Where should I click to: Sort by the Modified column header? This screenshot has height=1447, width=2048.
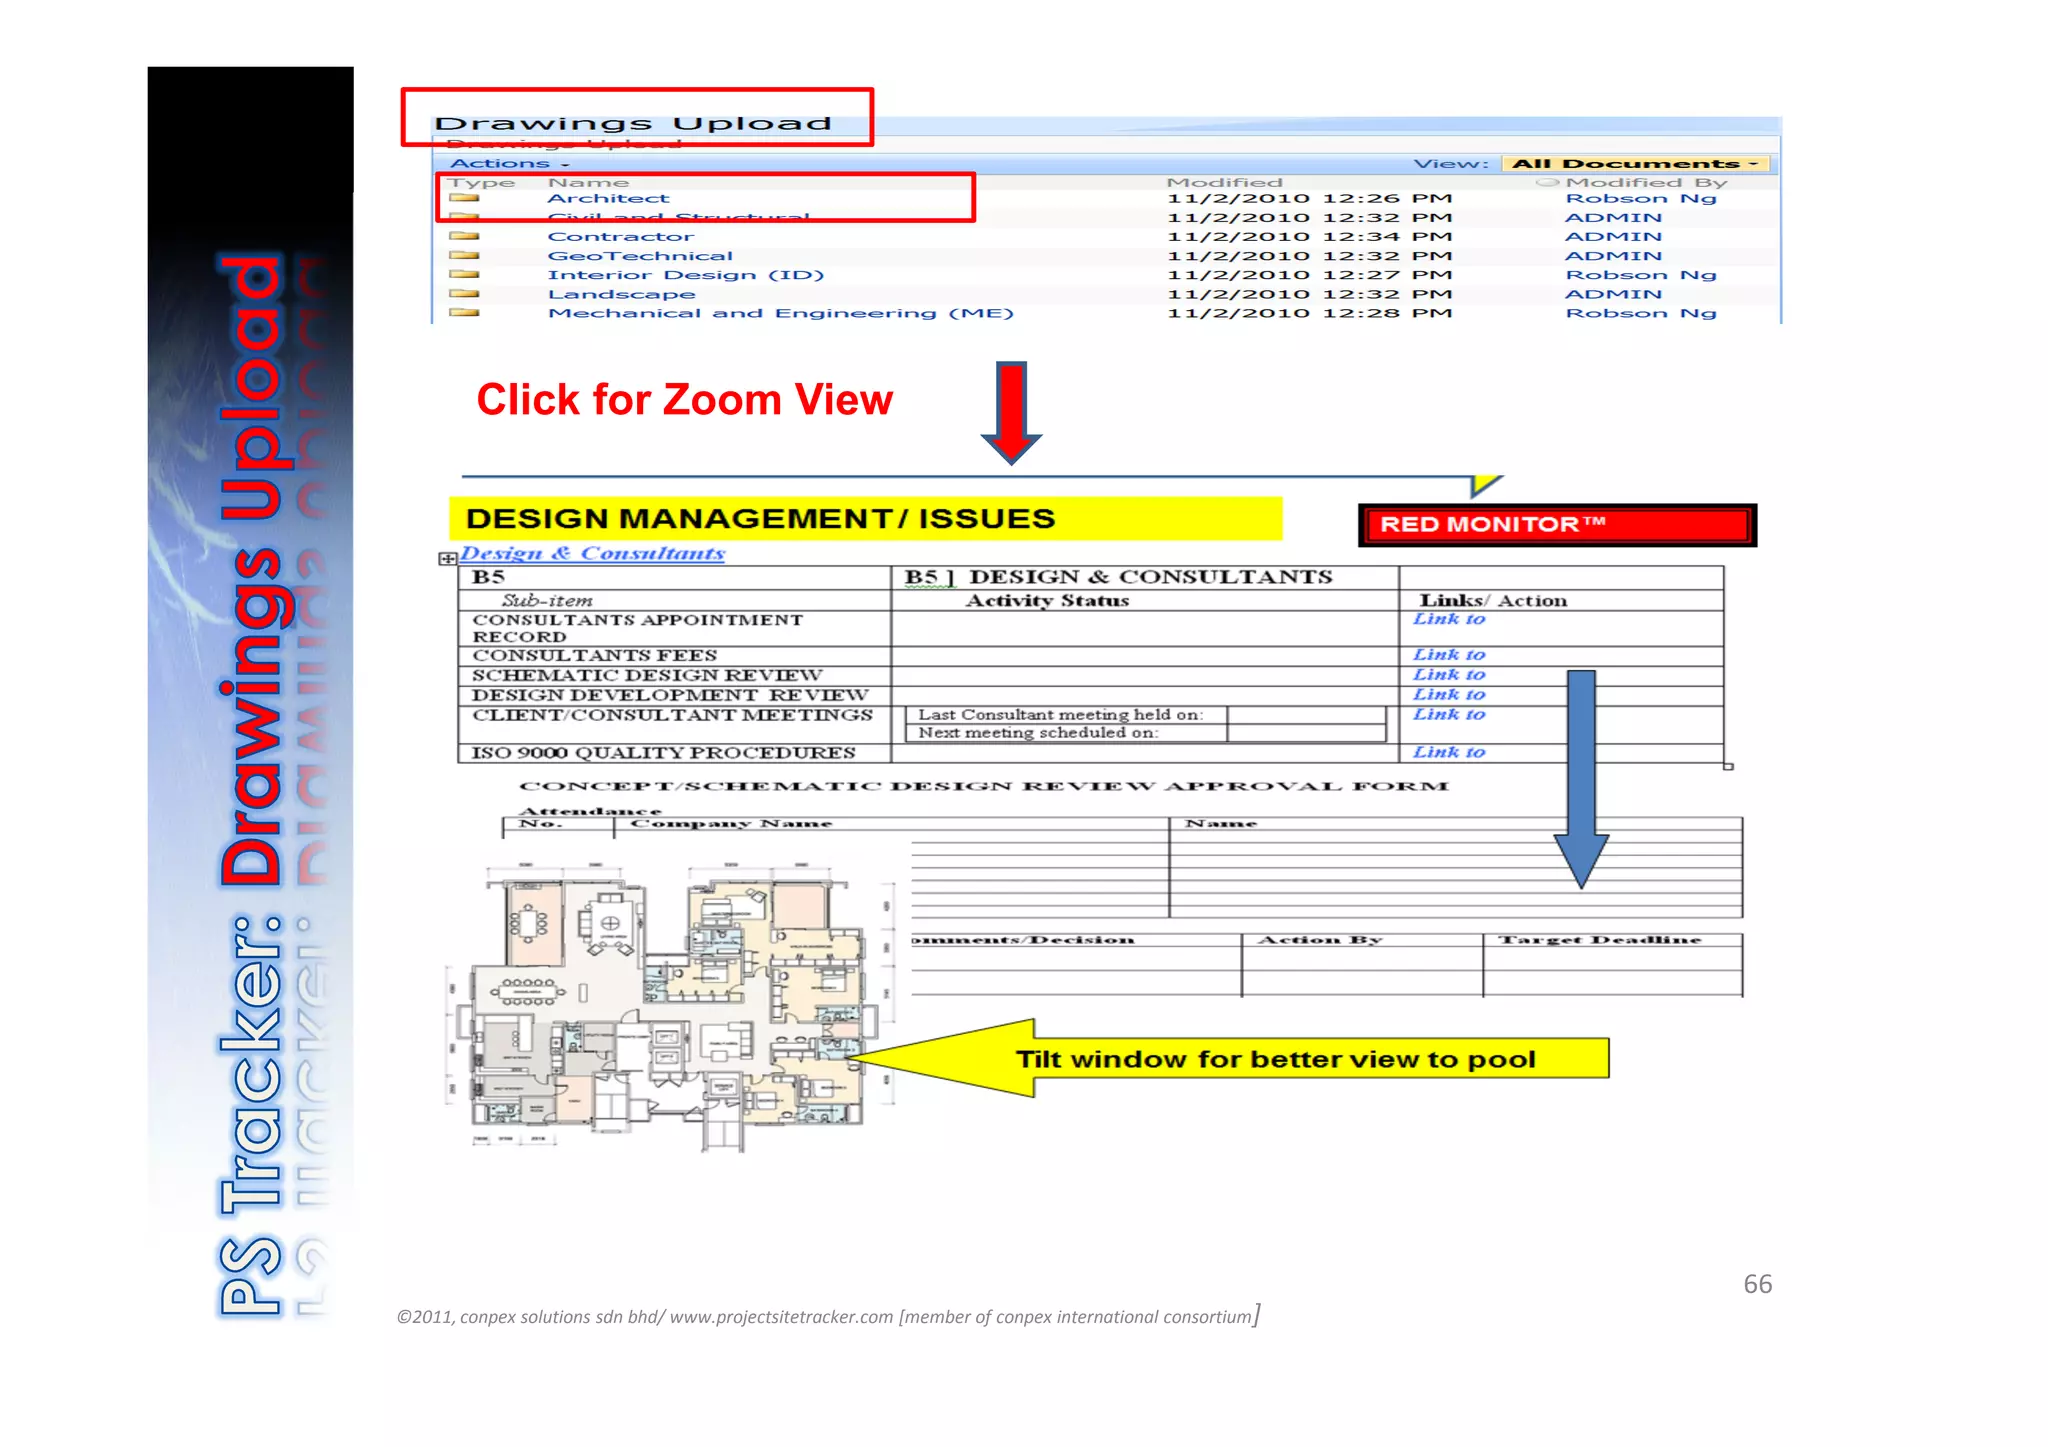click(x=1224, y=182)
